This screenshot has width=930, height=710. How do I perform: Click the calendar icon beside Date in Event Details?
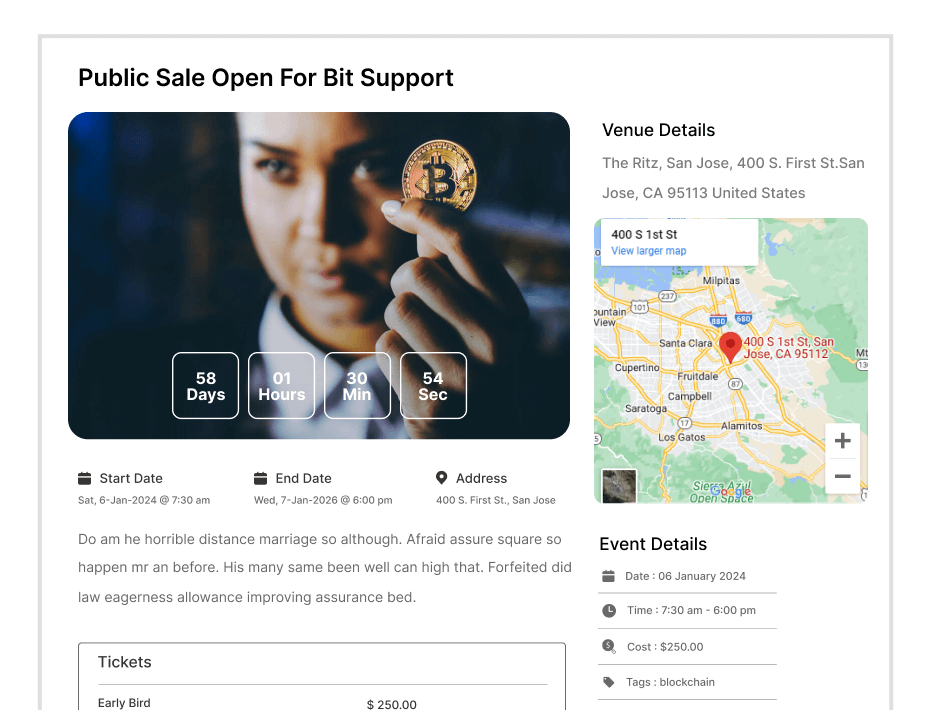pos(609,576)
